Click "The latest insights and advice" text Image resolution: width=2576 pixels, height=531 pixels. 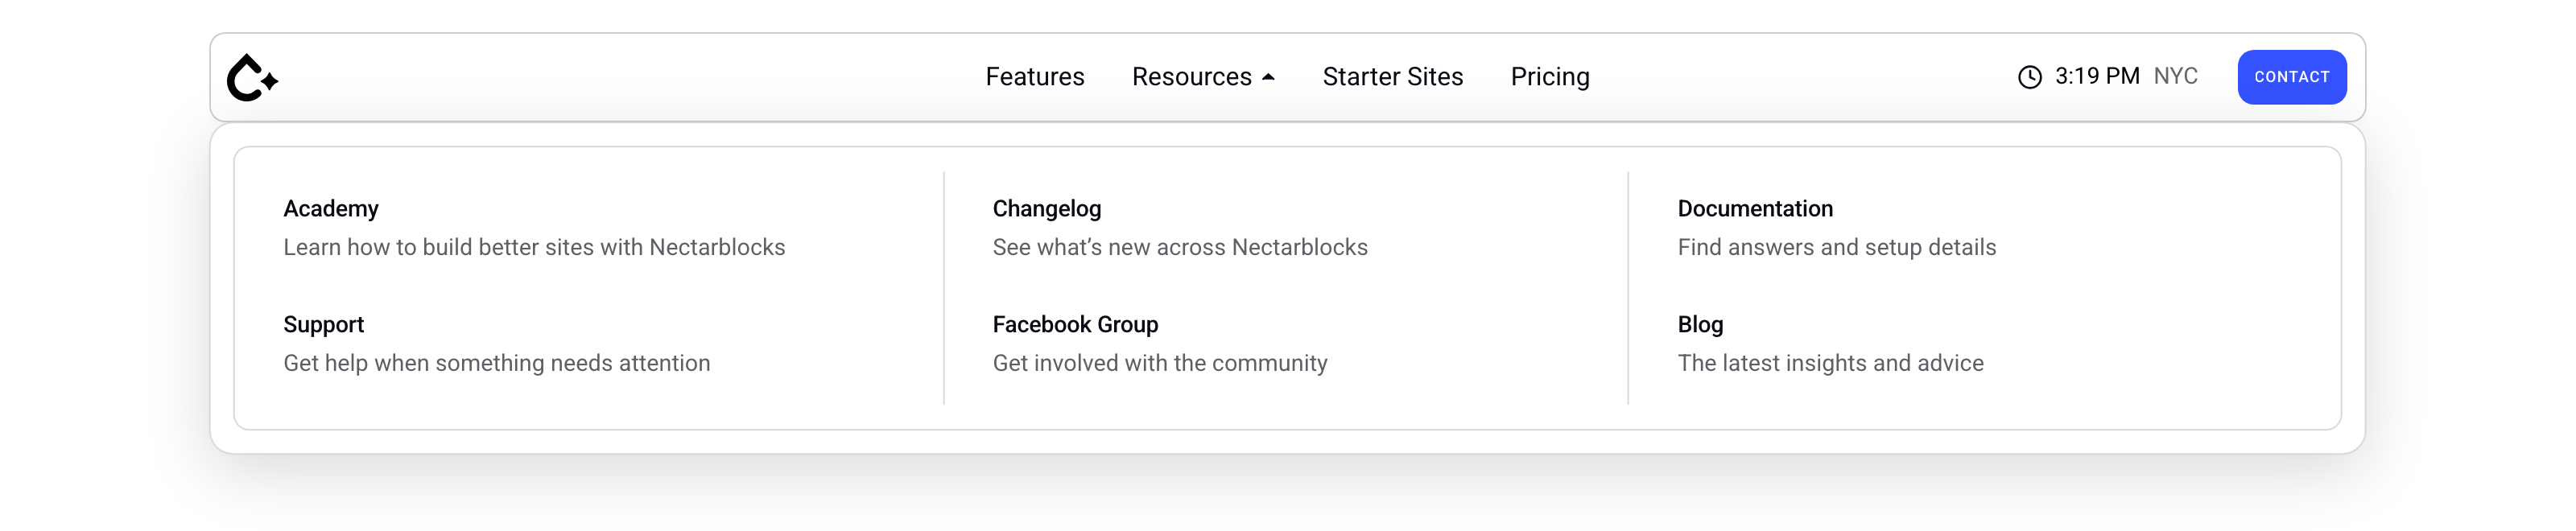click(1830, 363)
